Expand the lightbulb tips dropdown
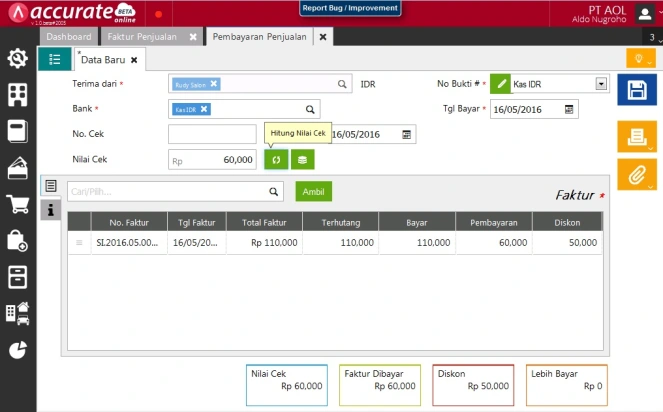This screenshot has width=663, height=412. pos(641,59)
